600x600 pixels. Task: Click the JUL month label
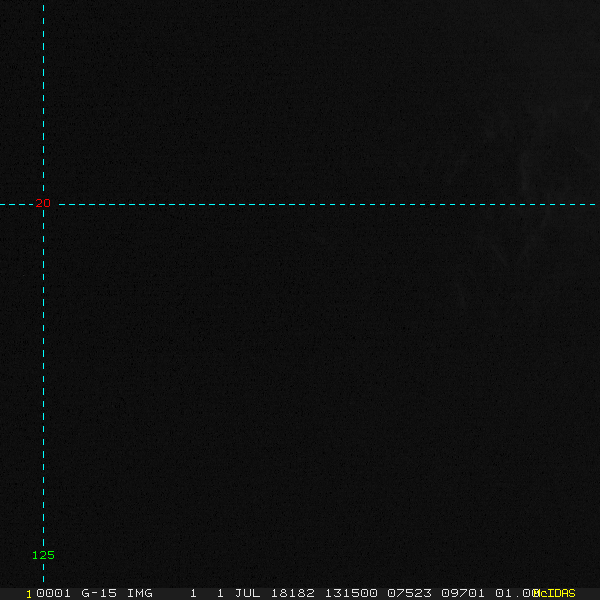(247, 593)
